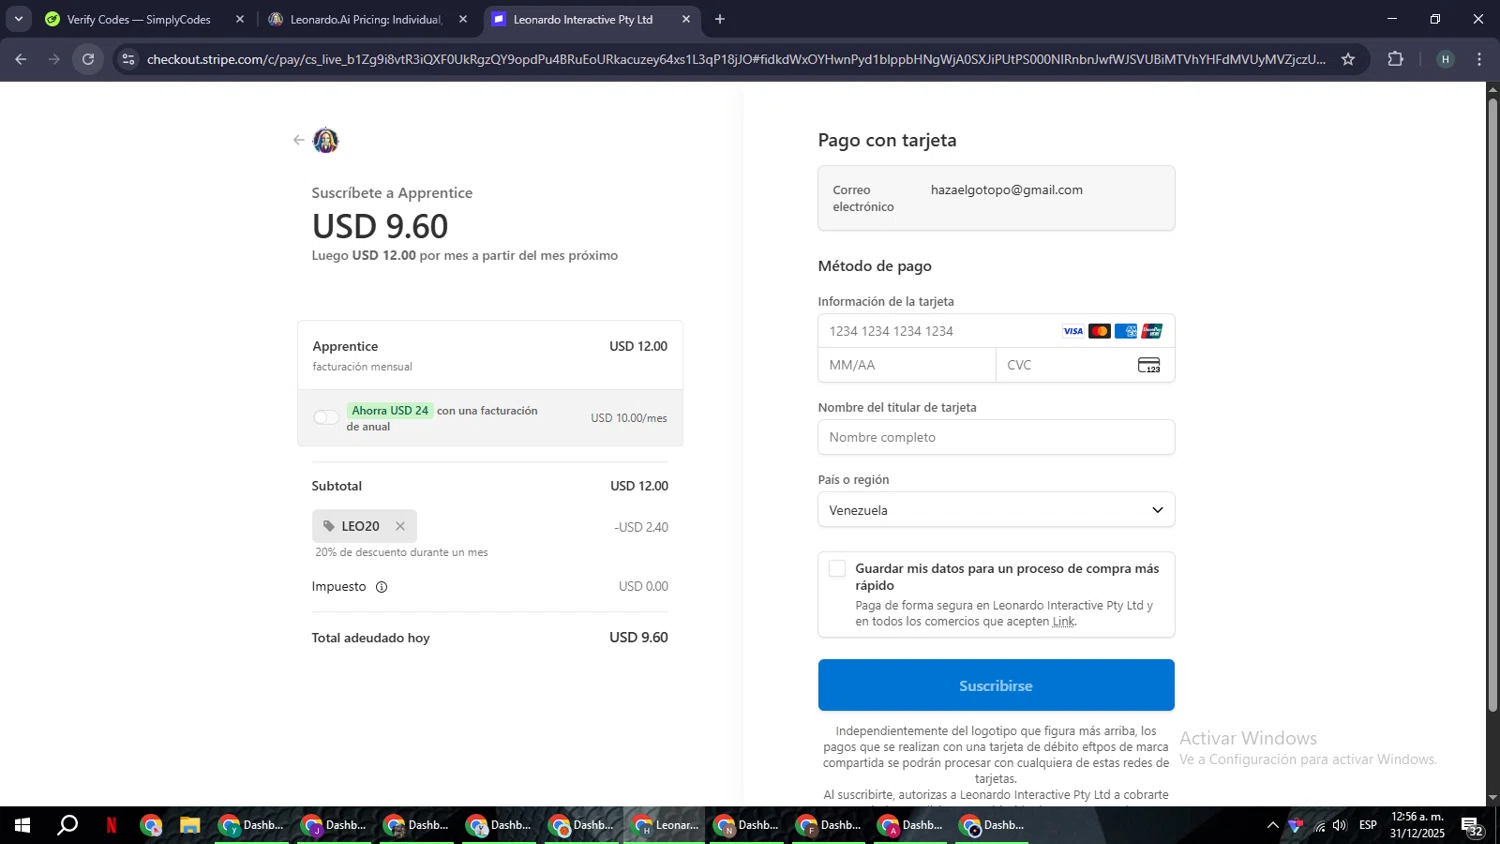Check Guardar mis datos checkbox
Viewport: 1500px width, 844px height.
coord(837,569)
